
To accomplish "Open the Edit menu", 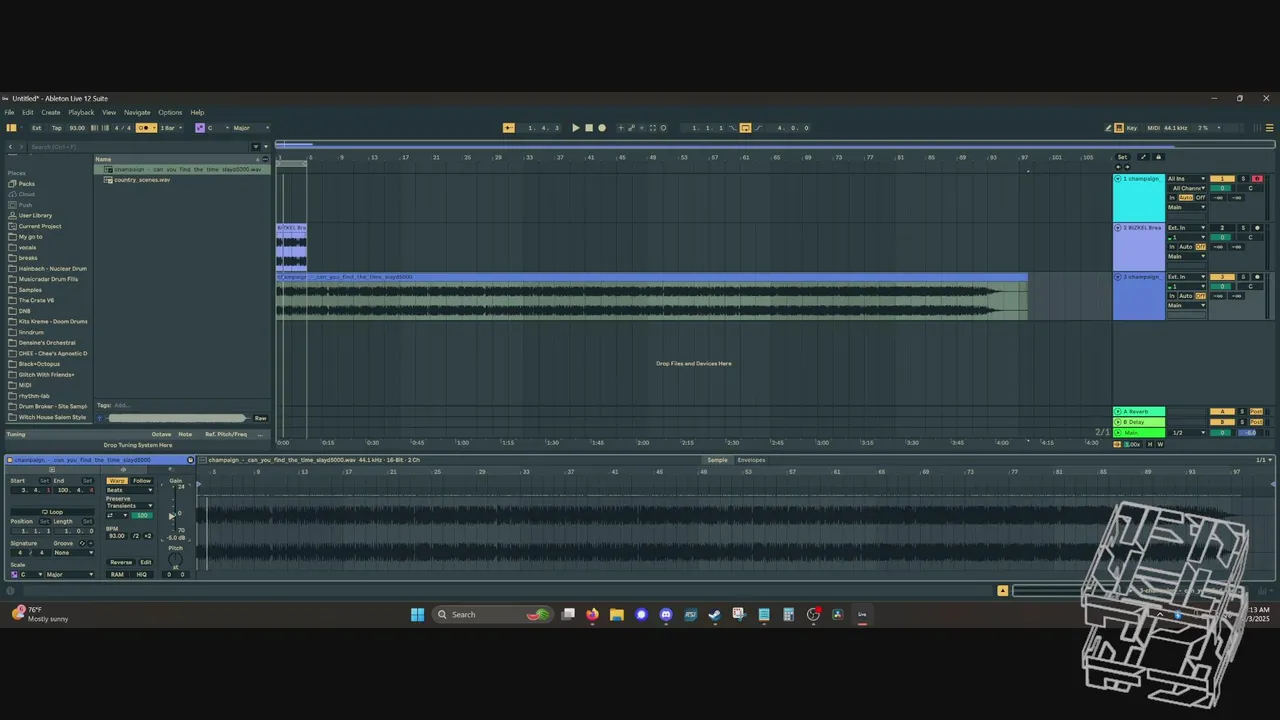I will 28,112.
